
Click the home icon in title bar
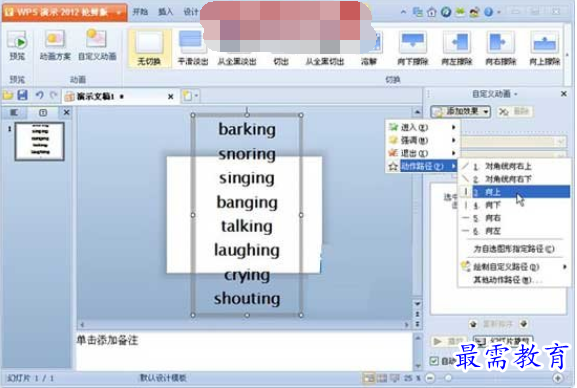tap(432, 13)
